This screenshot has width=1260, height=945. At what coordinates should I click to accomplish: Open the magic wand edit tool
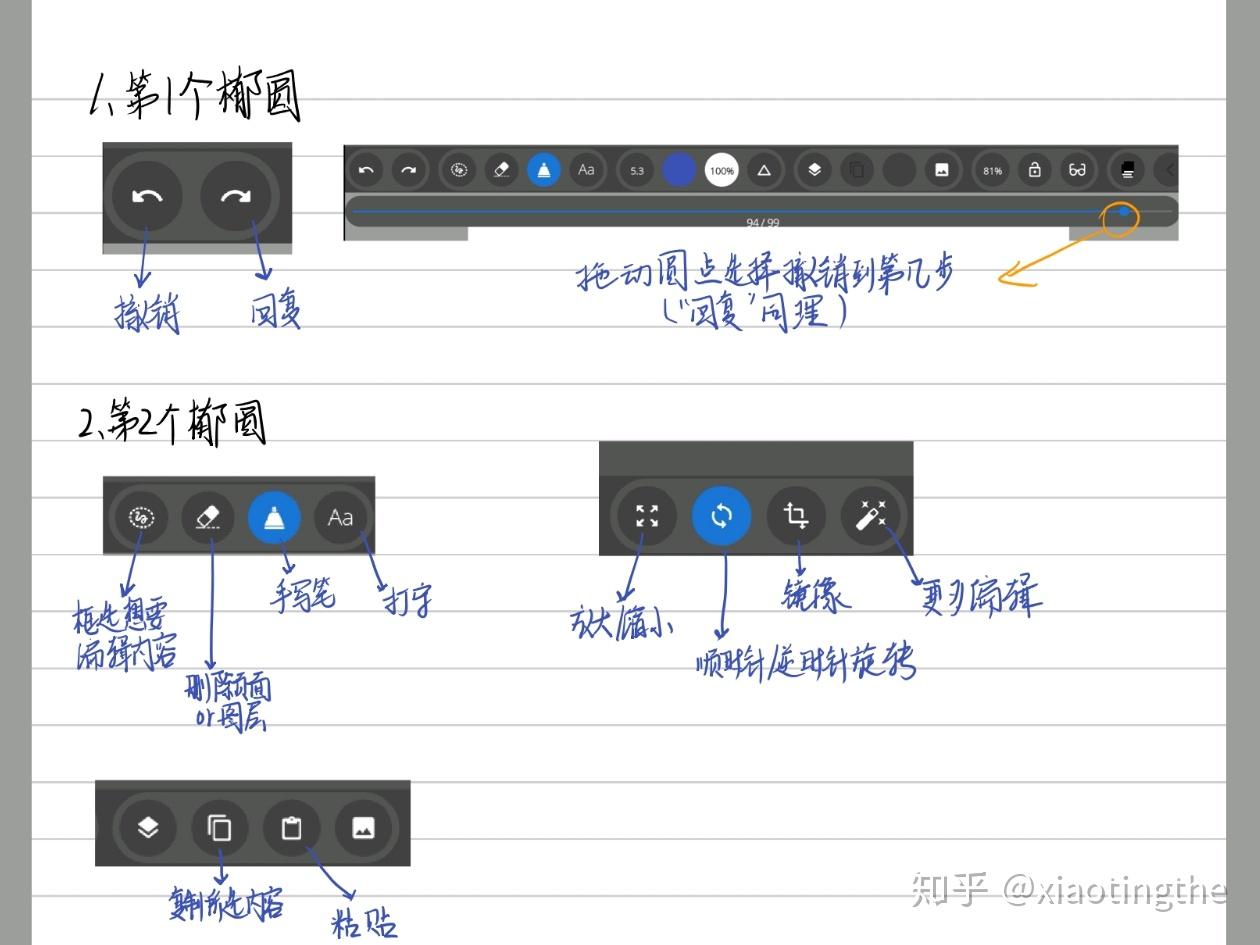click(869, 516)
